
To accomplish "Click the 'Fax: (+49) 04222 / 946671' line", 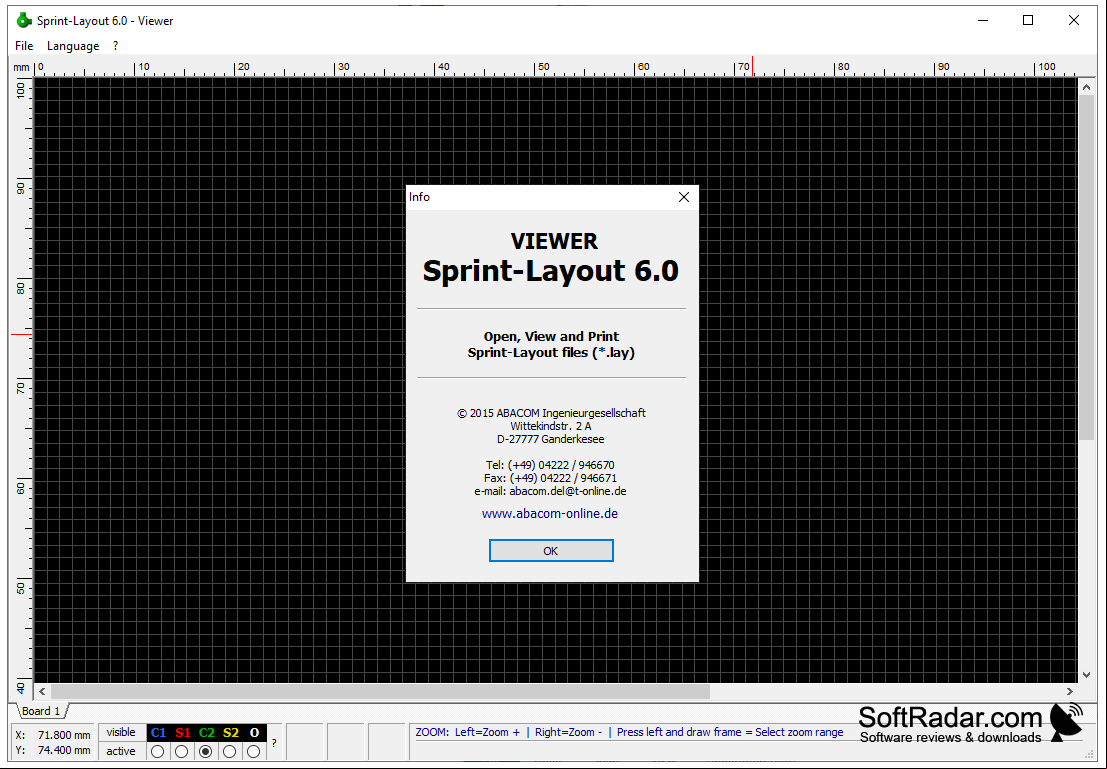I will click(x=550, y=478).
